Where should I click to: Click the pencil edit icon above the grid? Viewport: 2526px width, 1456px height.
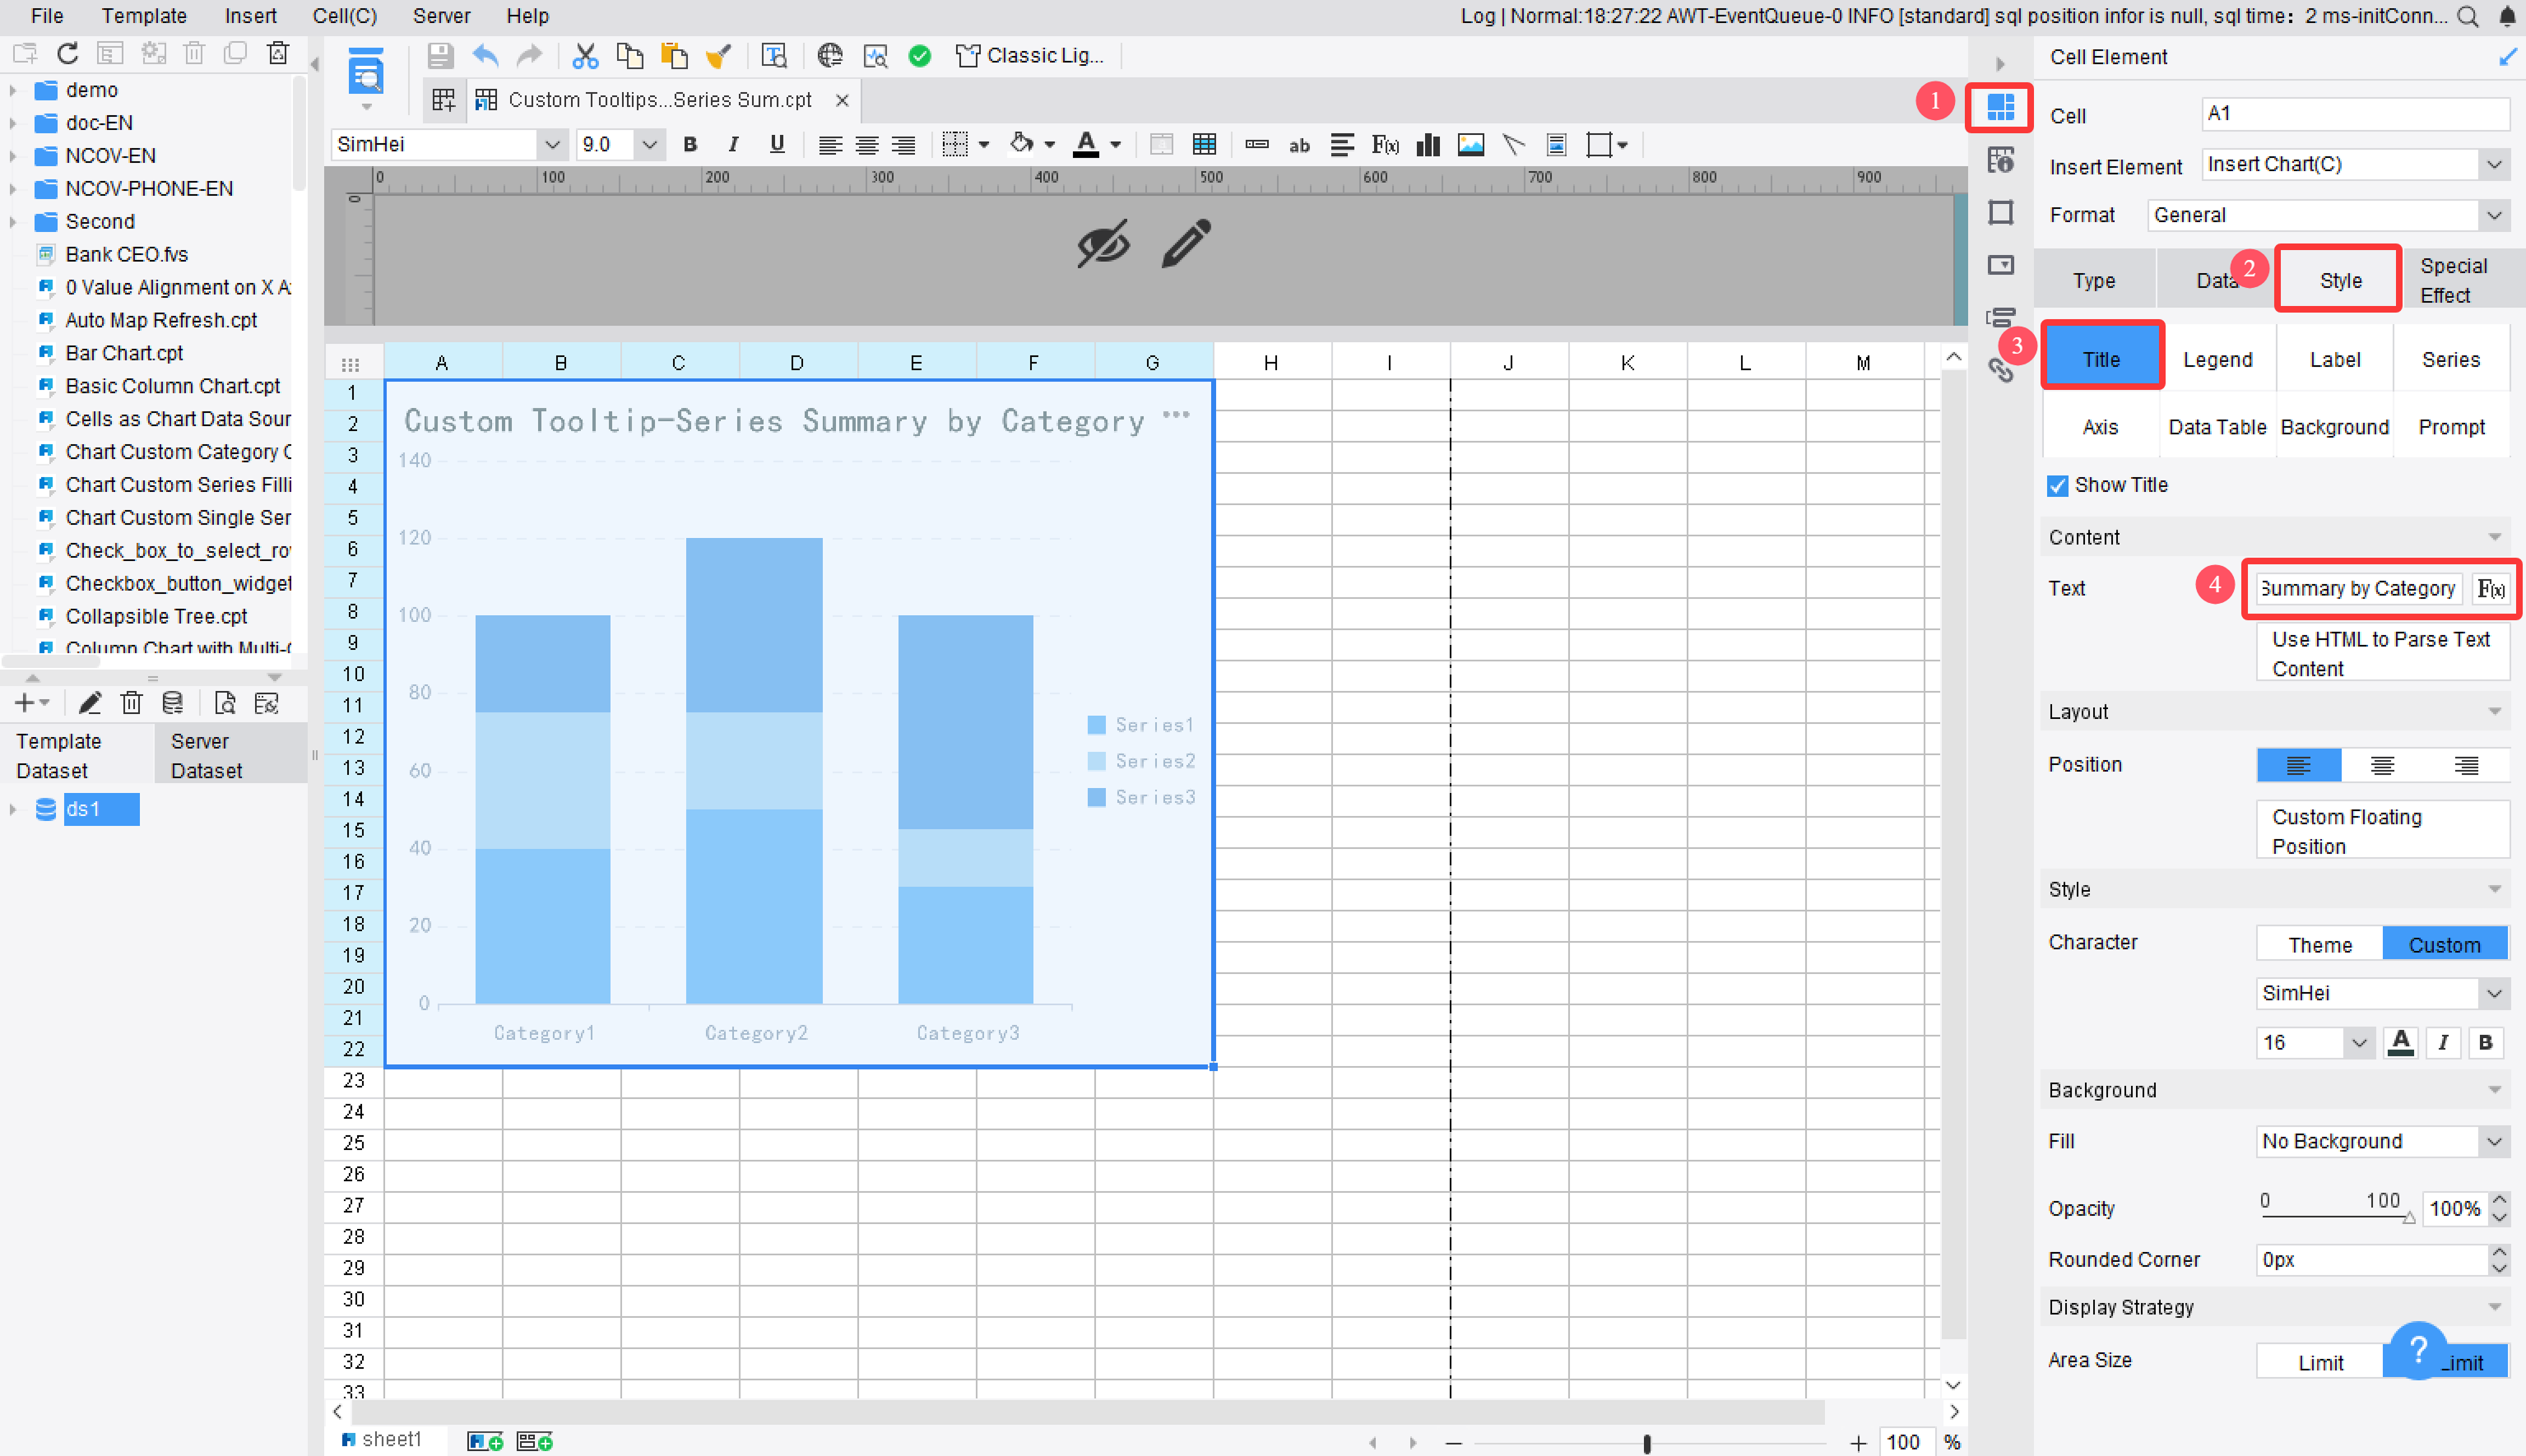pyautogui.click(x=1187, y=243)
